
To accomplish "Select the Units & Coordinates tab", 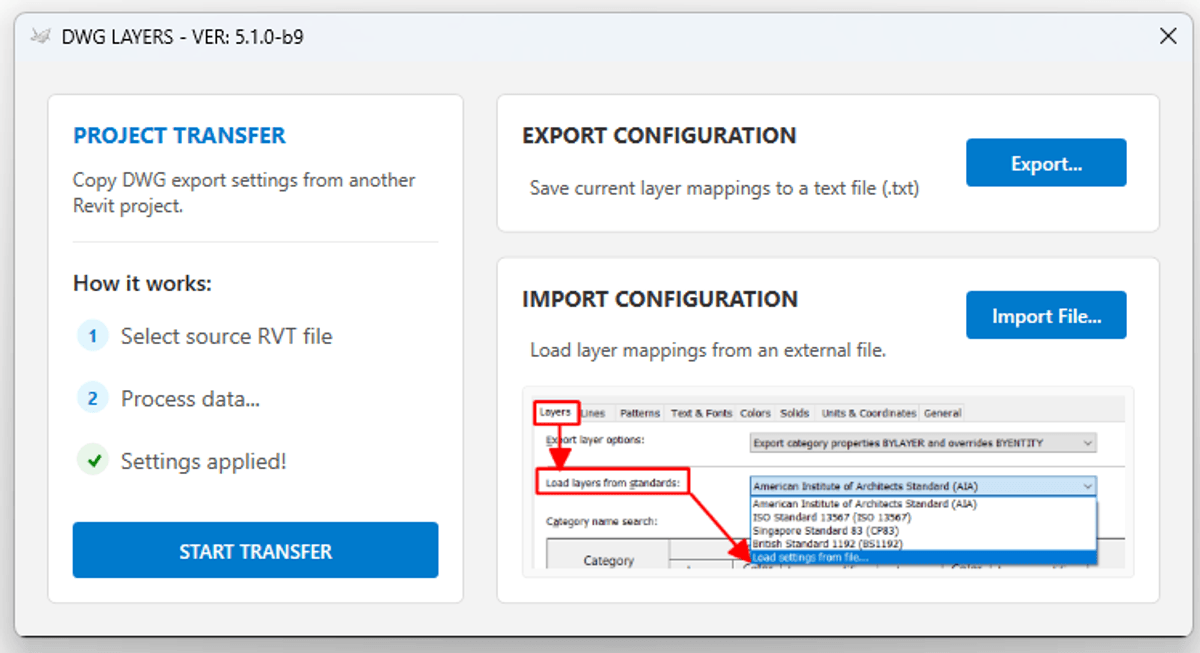I will tap(868, 413).
